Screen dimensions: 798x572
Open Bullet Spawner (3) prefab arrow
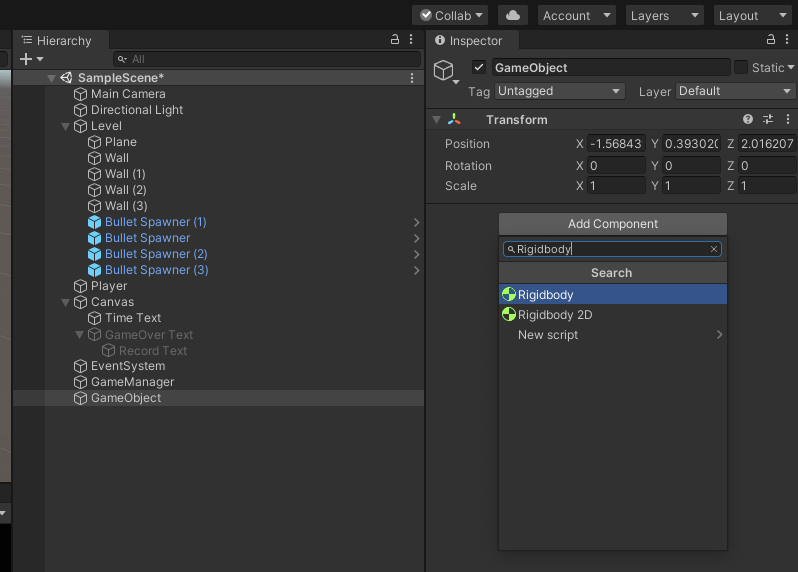[x=416, y=270]
